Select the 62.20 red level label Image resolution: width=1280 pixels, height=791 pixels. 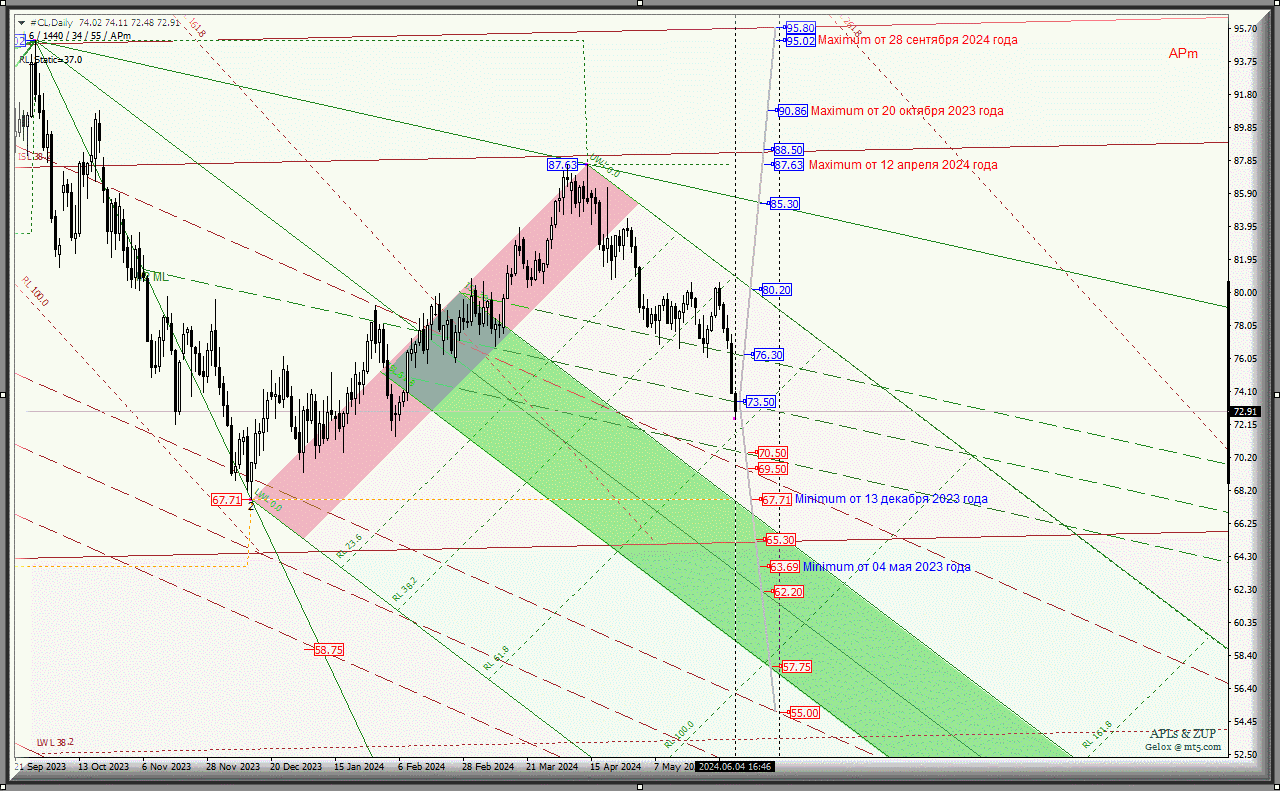pos(788,592)
